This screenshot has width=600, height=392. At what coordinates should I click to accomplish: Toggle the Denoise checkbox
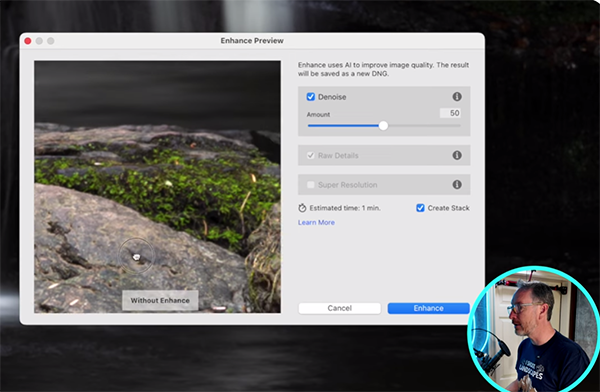click(311, 97)
